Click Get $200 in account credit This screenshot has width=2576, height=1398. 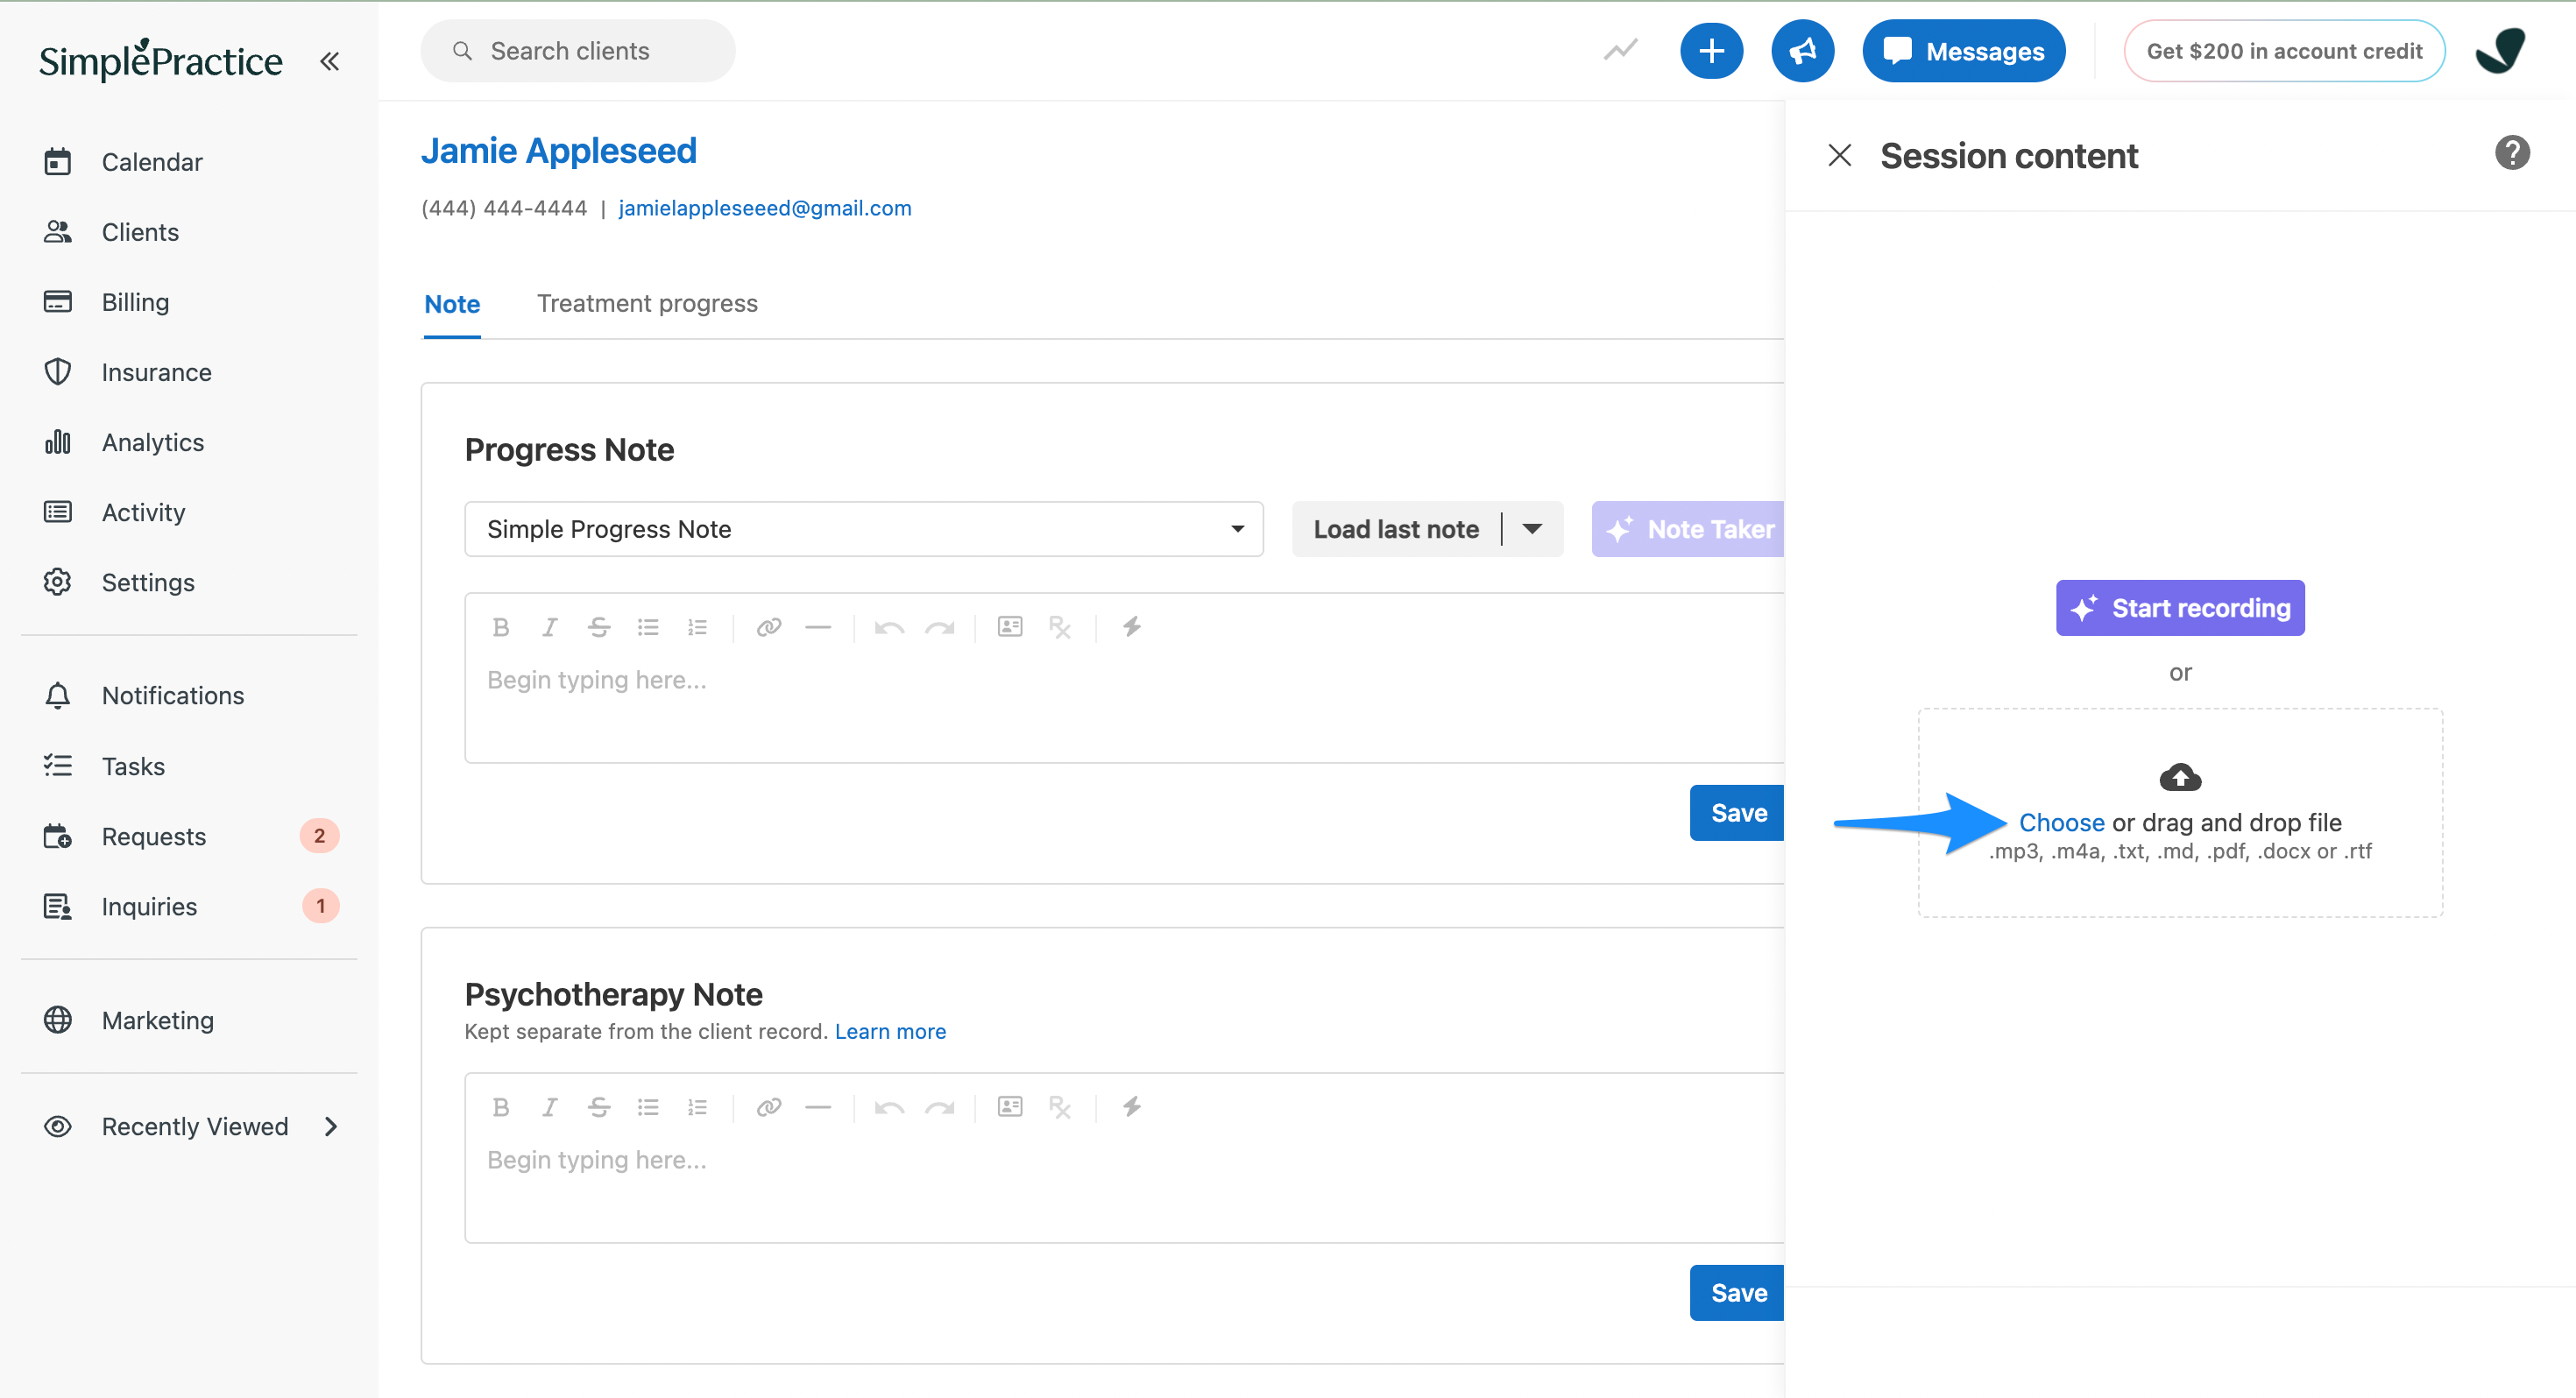[2285, 51]
